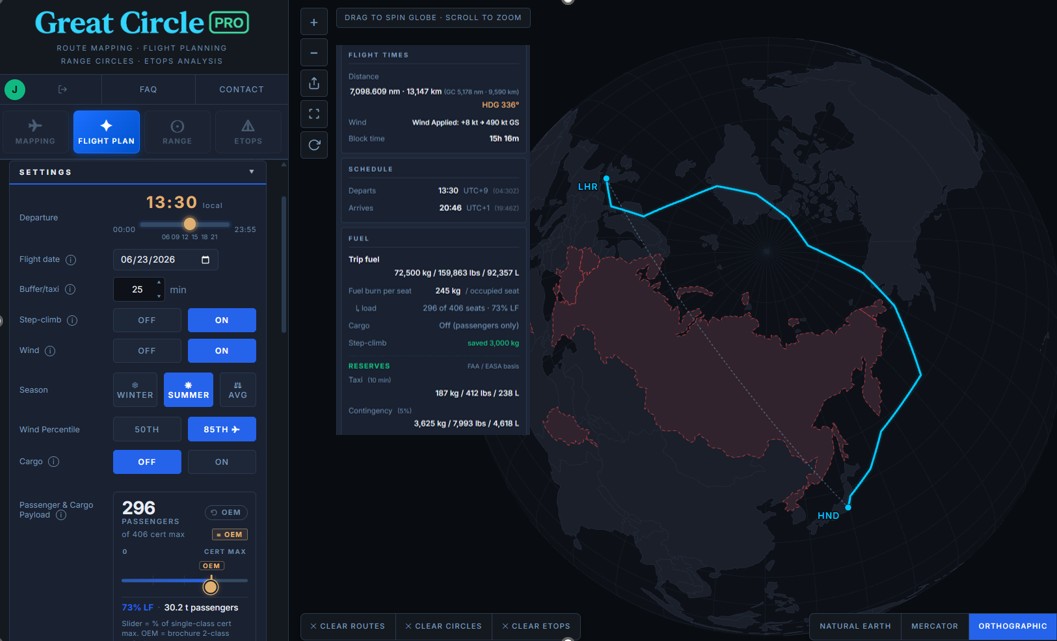Click the departure time slider handle
The width and height of the screenshot is (1057, 641).
(x=189, y=224)
